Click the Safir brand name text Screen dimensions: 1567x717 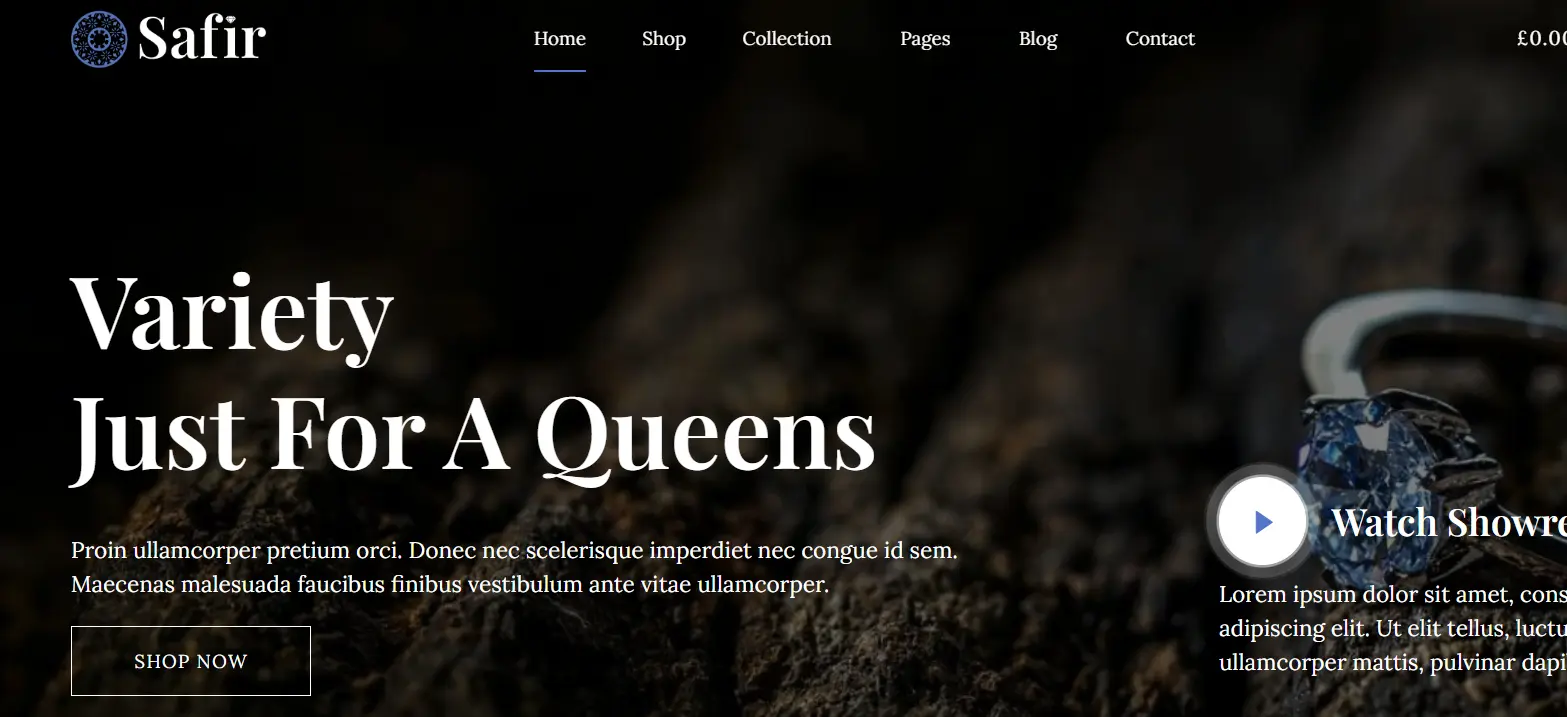pyautogui.click(x=202, y=39)
